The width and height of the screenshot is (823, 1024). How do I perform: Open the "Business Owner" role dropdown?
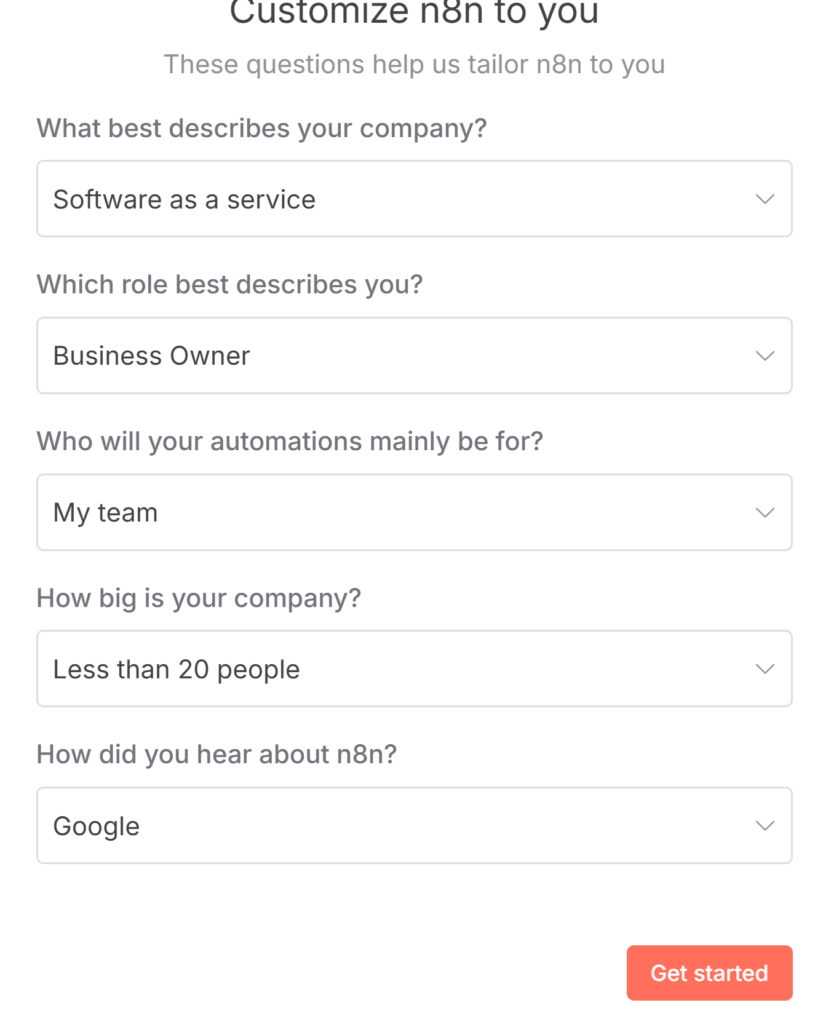[400, 356]
